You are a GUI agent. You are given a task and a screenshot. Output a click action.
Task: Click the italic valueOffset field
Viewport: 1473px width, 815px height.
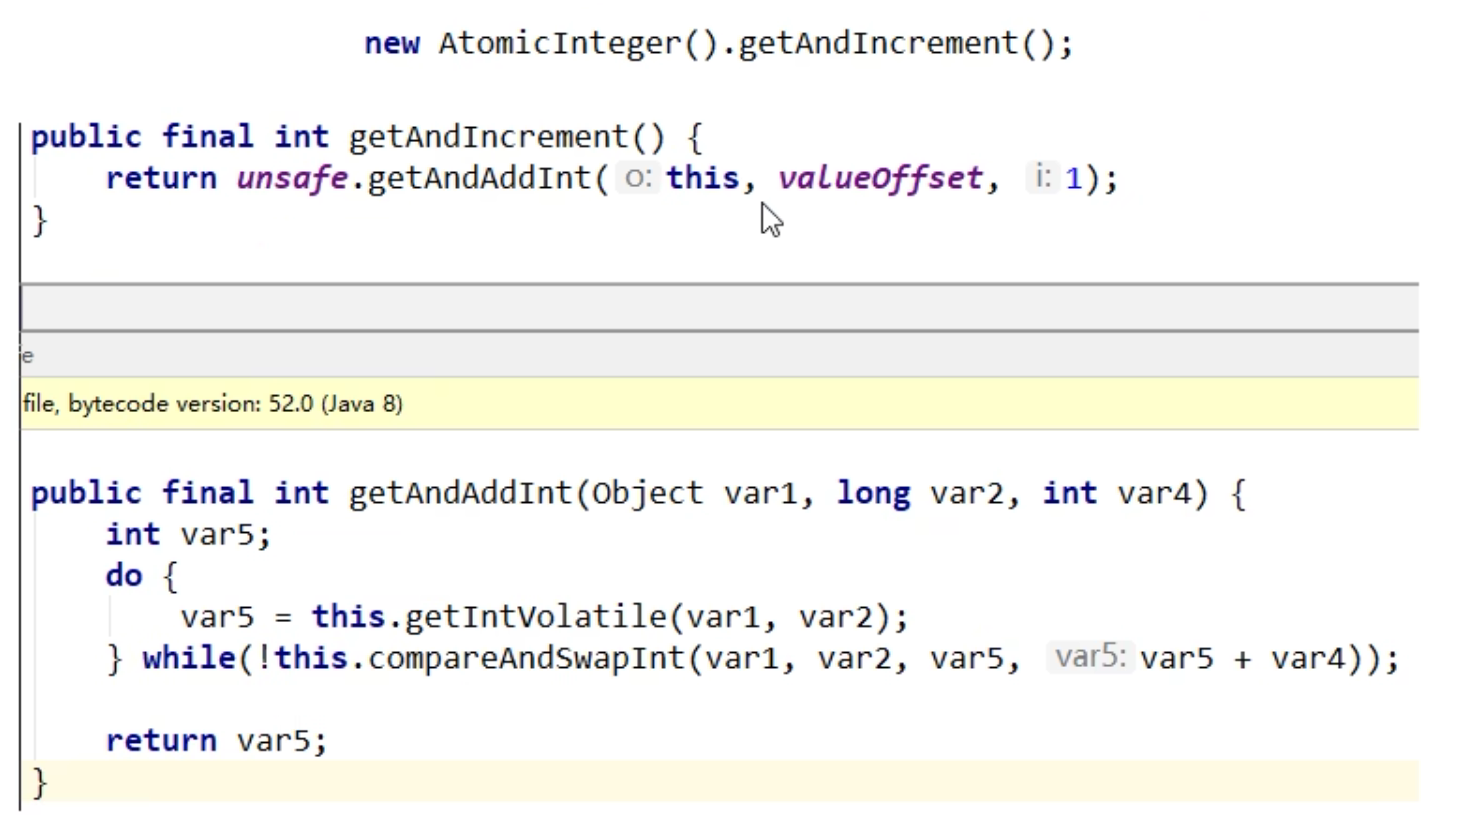coord(880,178)
